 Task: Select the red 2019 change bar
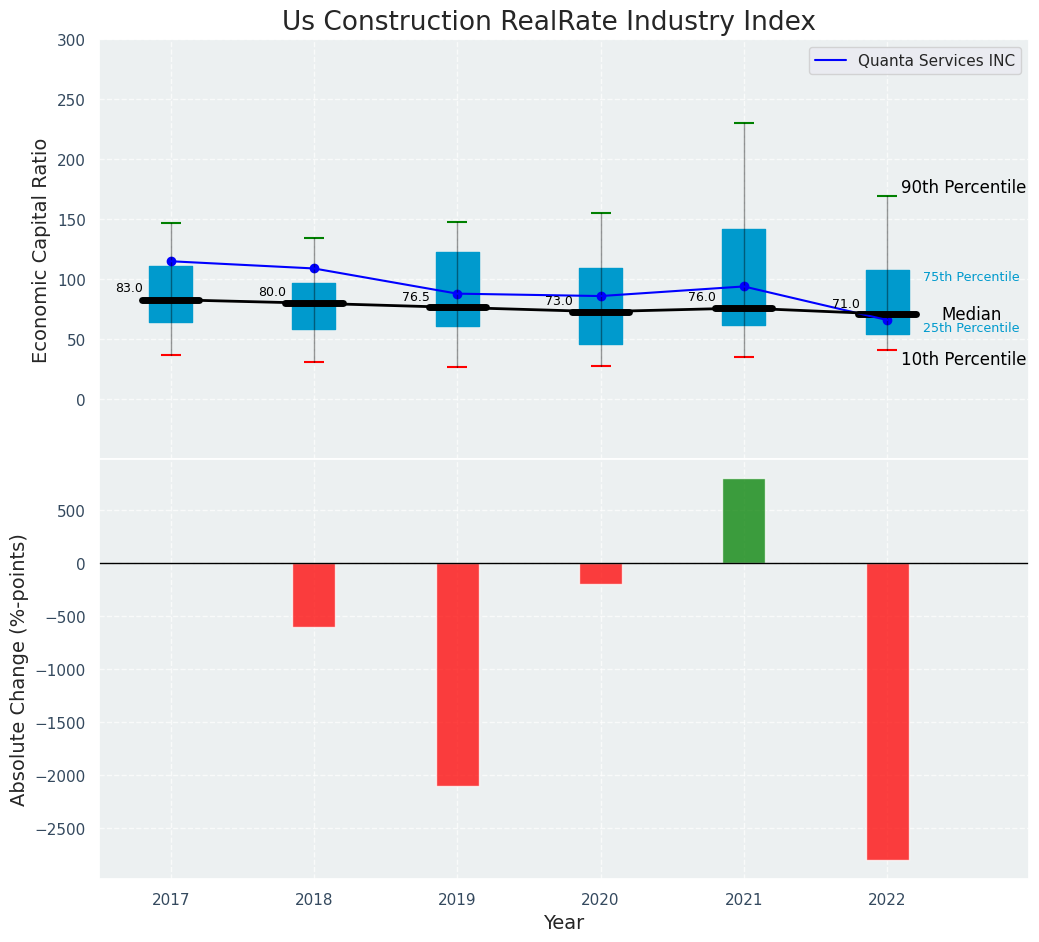coord(458,674)
